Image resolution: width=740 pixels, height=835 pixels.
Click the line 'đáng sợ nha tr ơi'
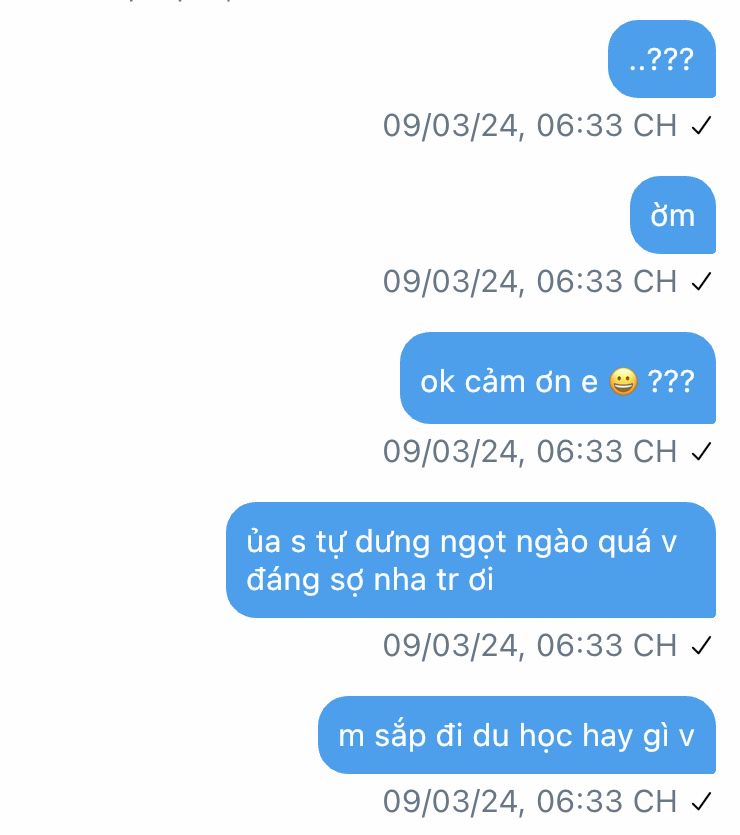pyautogui.click(x=370, y=580)
